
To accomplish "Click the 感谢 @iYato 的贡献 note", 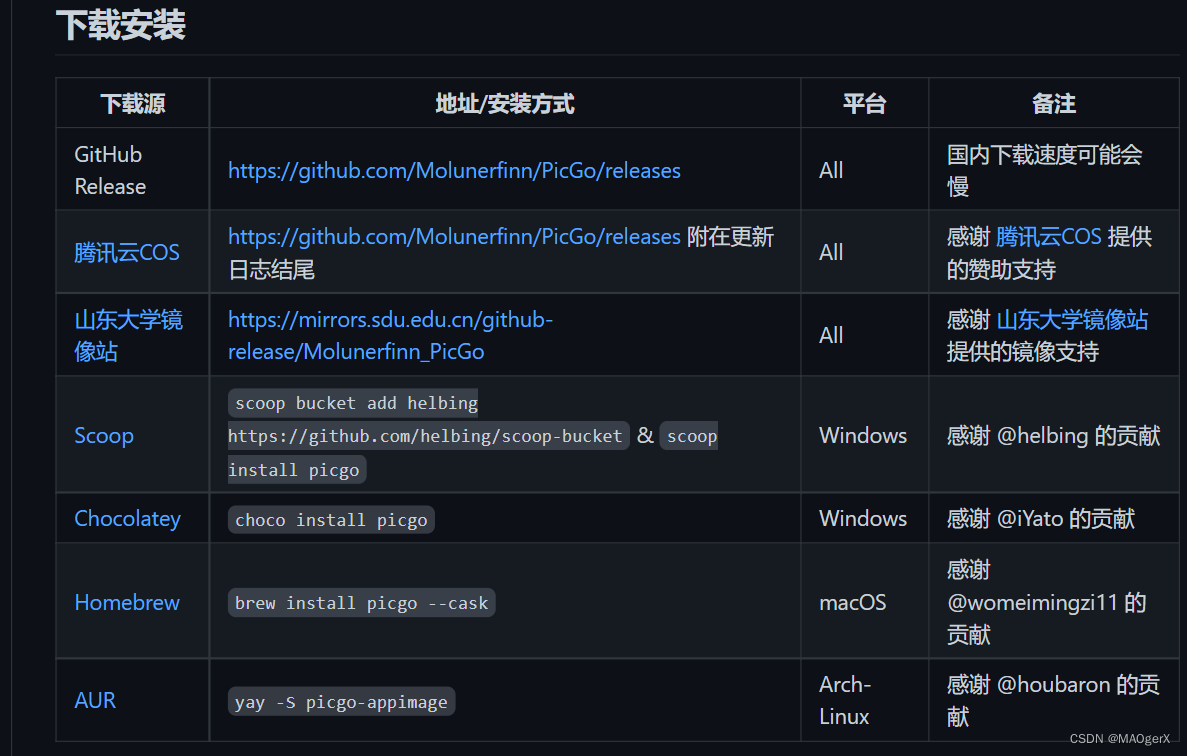I will tap(1041, 518).
